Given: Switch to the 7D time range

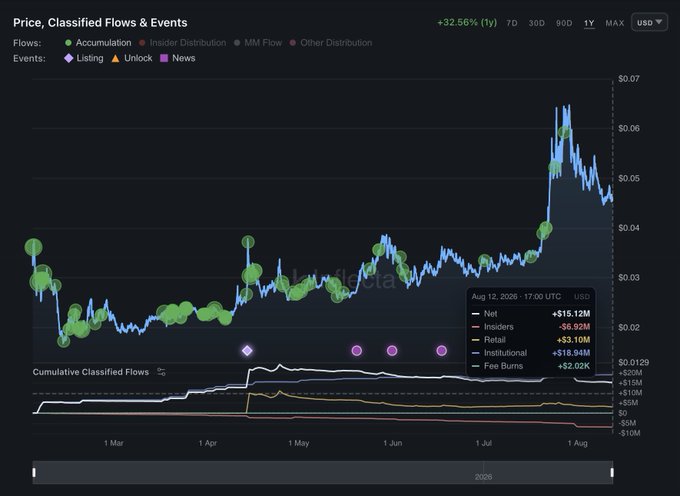Looking at the screenshot, I should [512, 23].
